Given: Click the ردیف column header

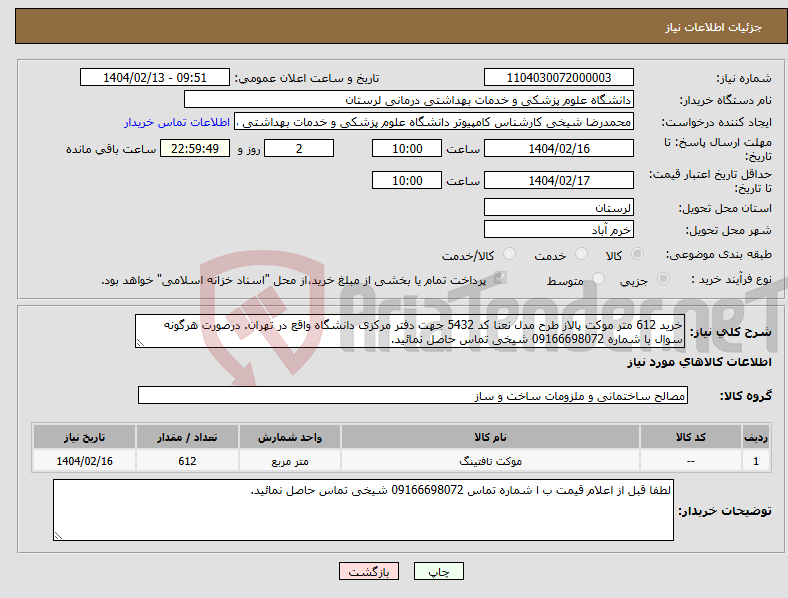Looking at the screenshot, I should click(x=756, y=437).
